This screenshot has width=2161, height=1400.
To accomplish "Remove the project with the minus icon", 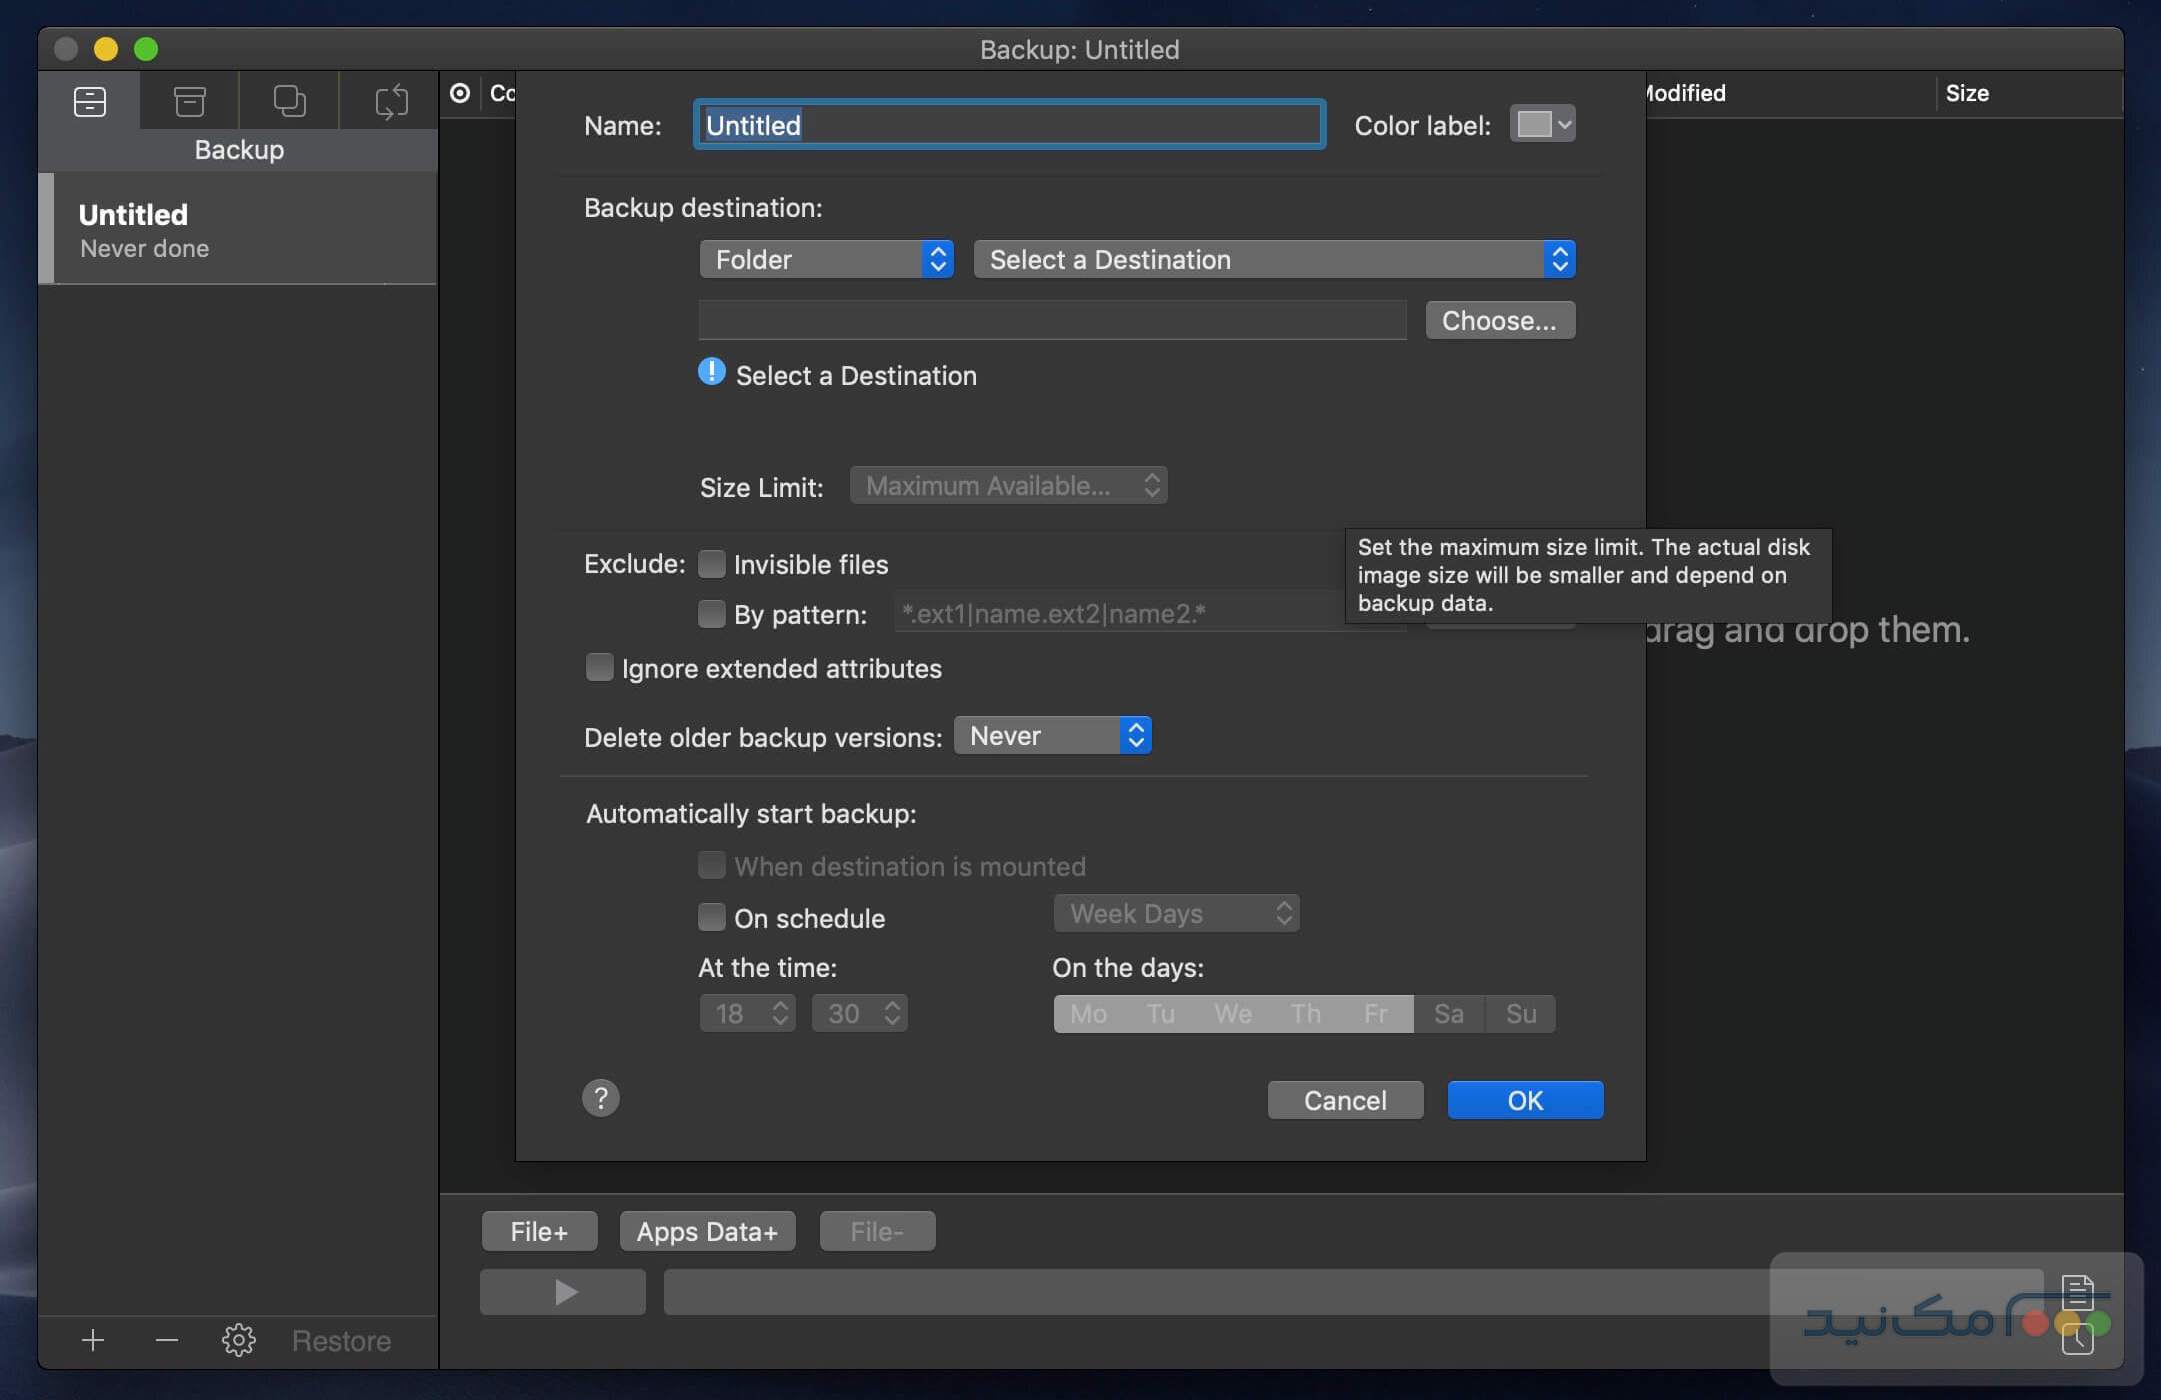I will pyautogui.click(x=166, y=1340).
